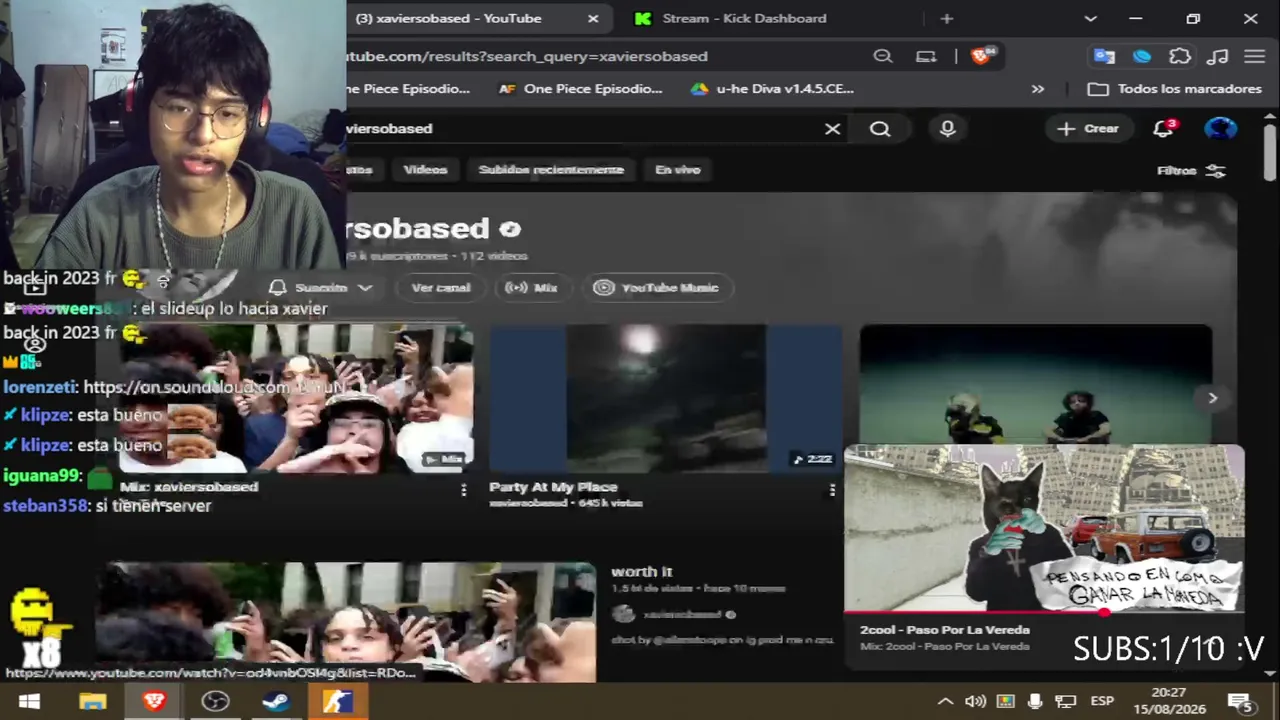Click the cast/install icon in the address bar
Screen dimensions: 1280x720
click(926, 56)
